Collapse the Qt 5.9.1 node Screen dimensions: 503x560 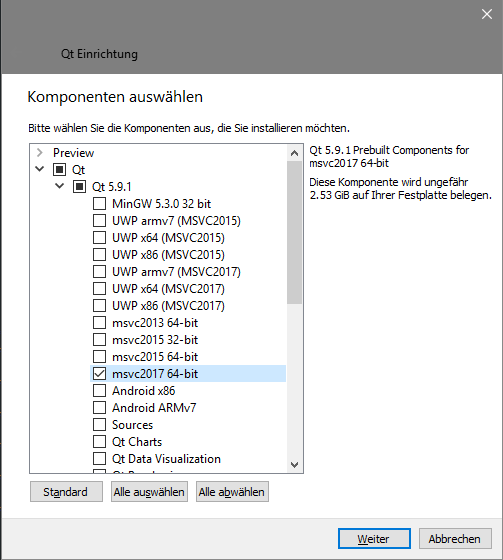60,186
